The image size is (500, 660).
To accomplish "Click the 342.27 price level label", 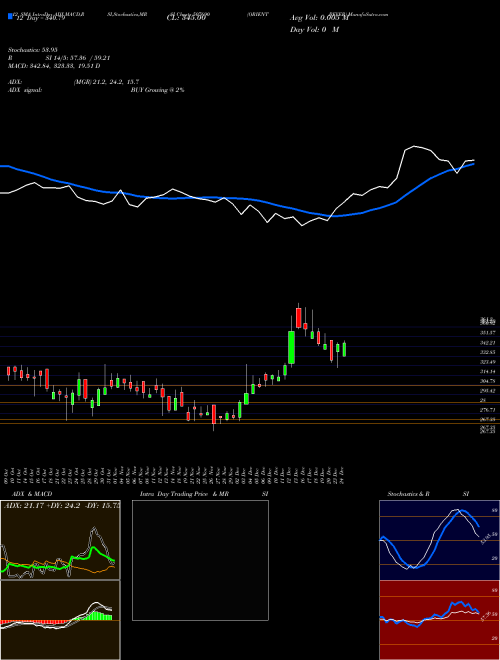I will click(489, 343).
